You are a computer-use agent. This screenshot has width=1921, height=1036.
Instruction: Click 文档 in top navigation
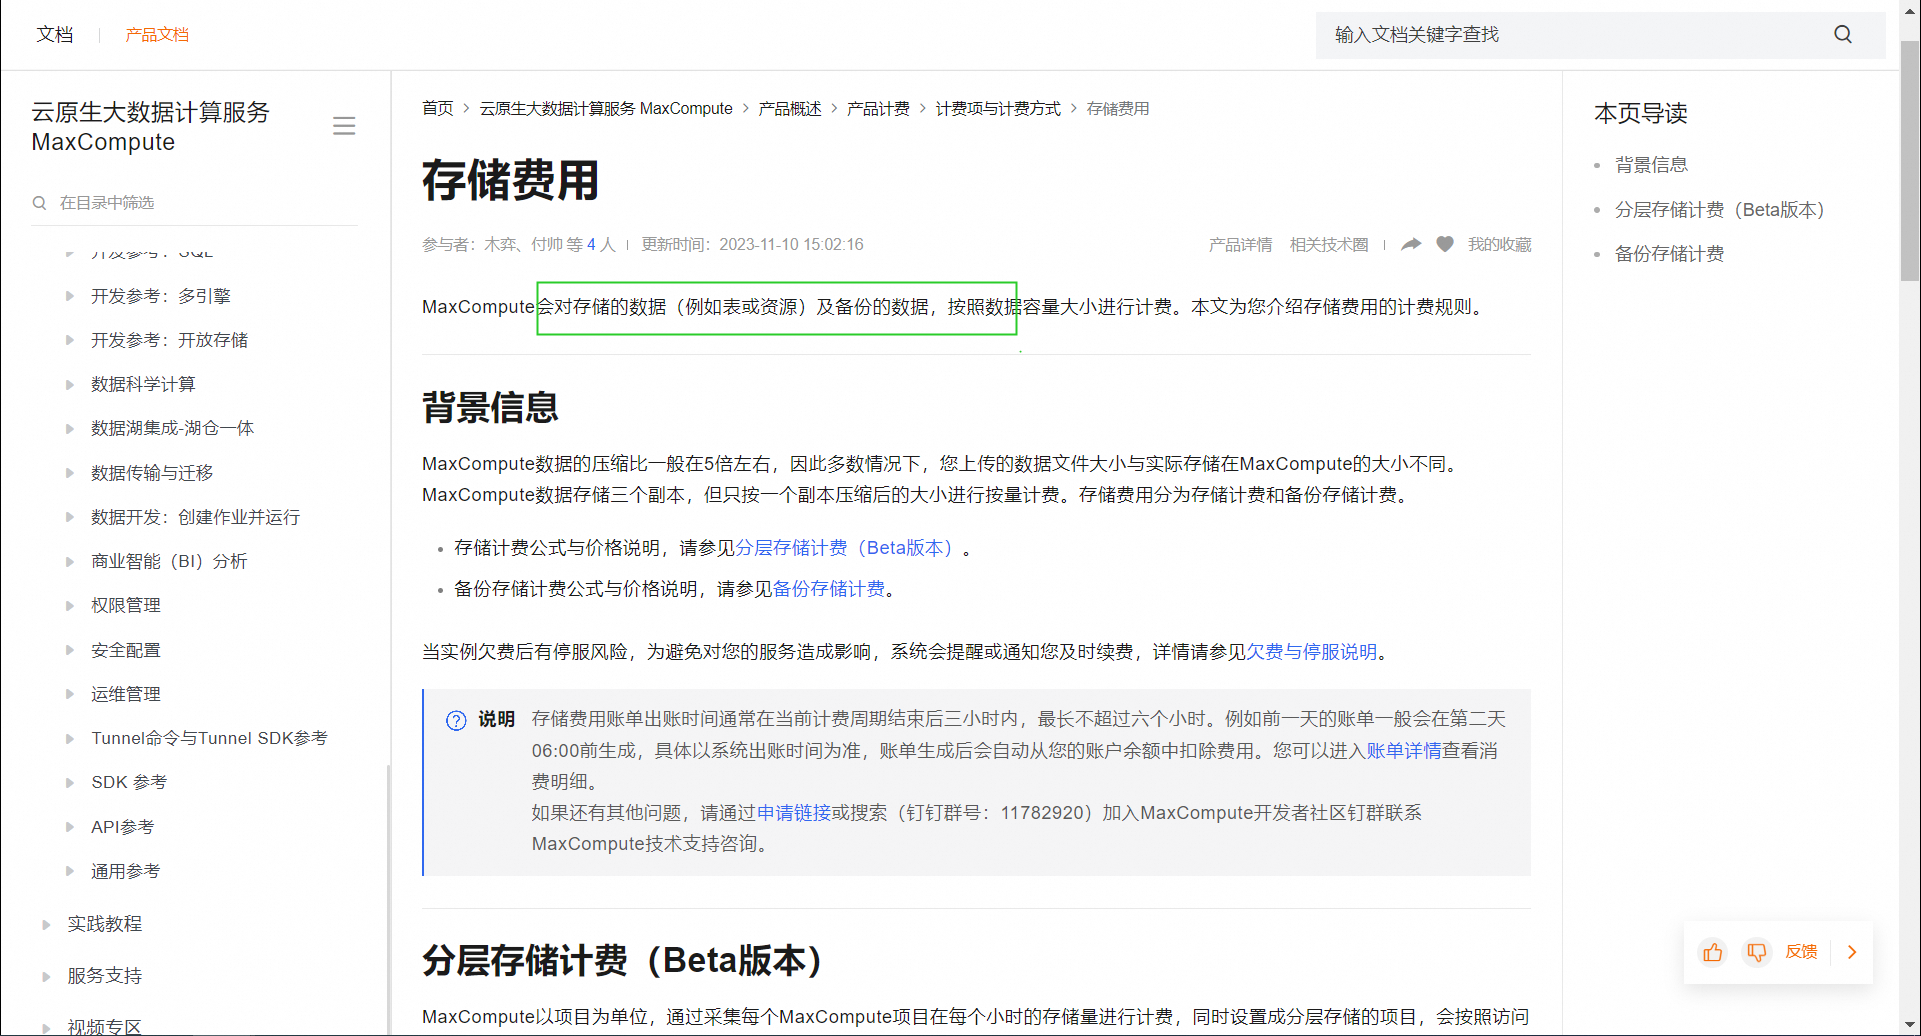pyautogui.click(x=55, y=35)
